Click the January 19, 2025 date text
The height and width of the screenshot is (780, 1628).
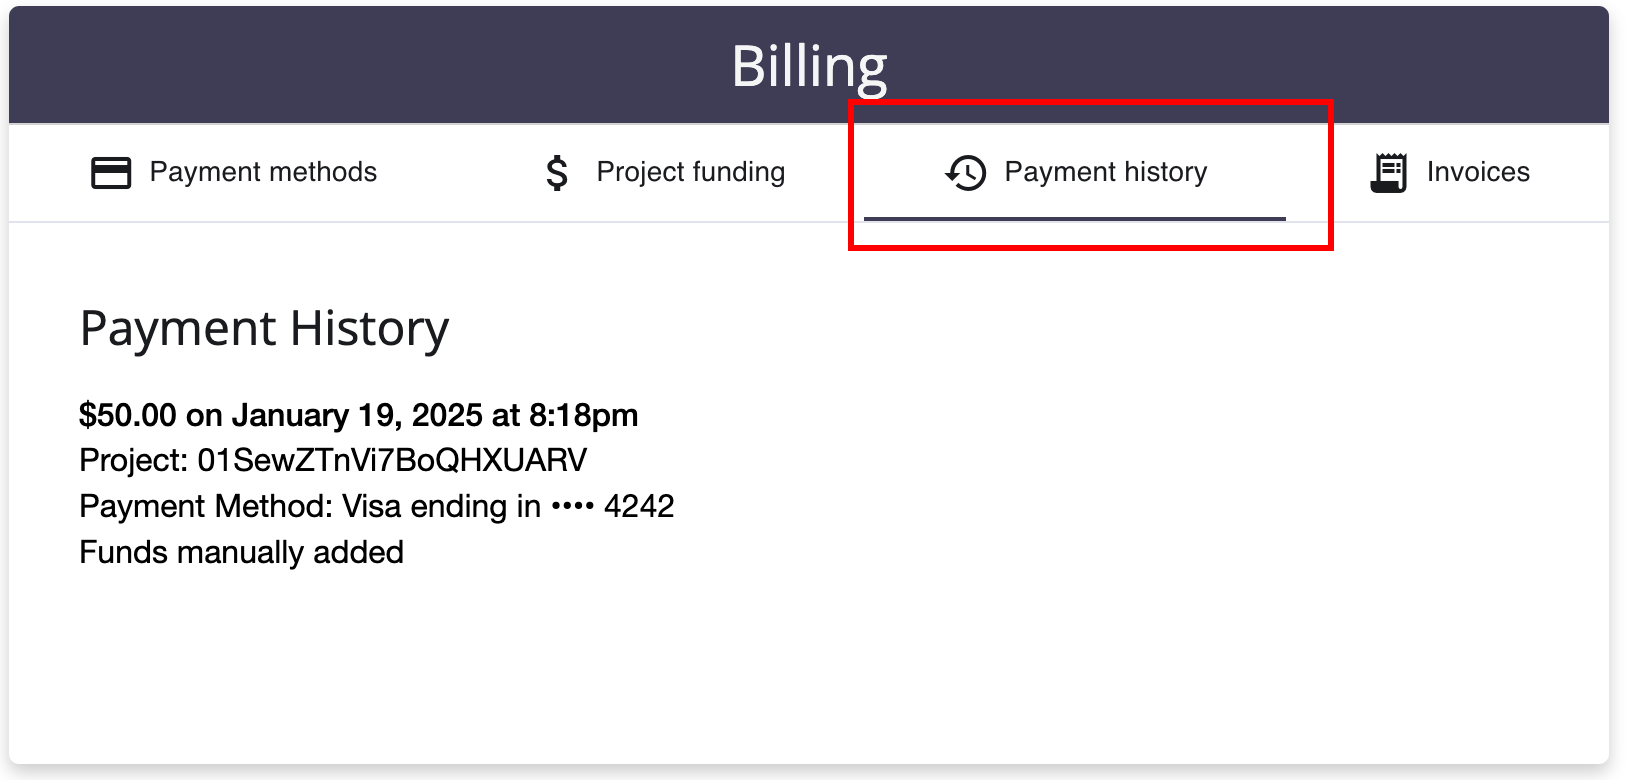357,415
